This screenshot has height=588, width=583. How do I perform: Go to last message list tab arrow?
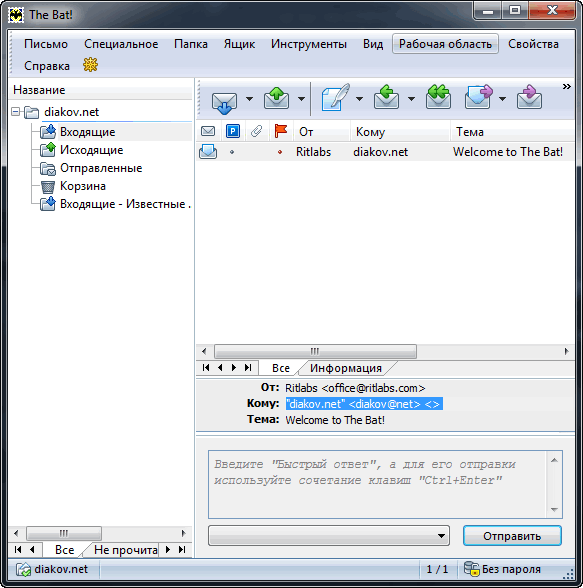(248, 368)
